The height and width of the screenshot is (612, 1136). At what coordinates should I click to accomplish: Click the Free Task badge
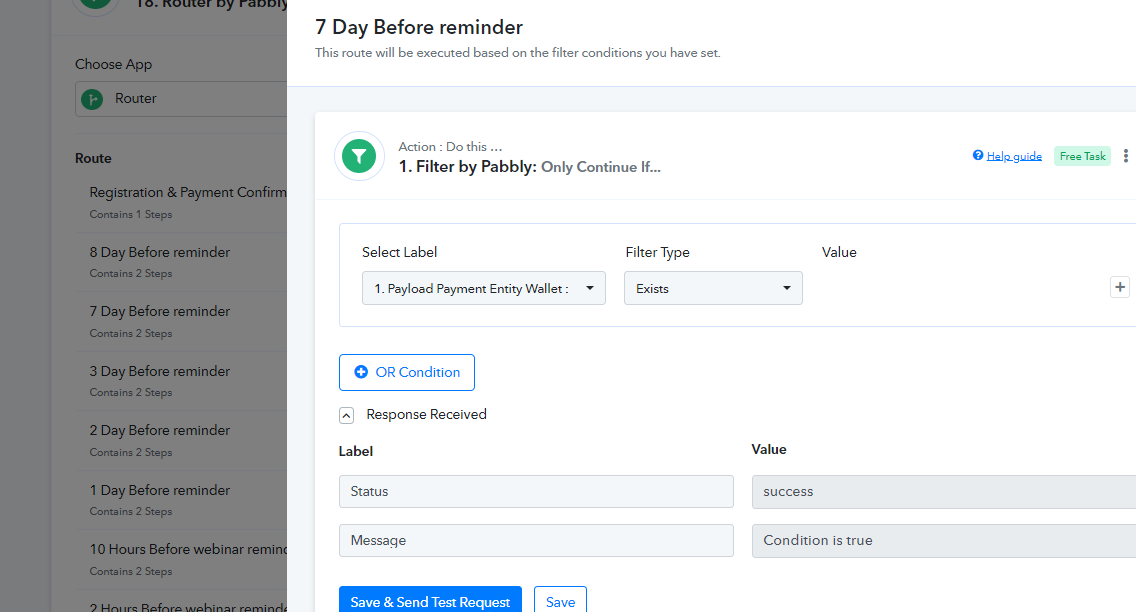click(1082, 156)
